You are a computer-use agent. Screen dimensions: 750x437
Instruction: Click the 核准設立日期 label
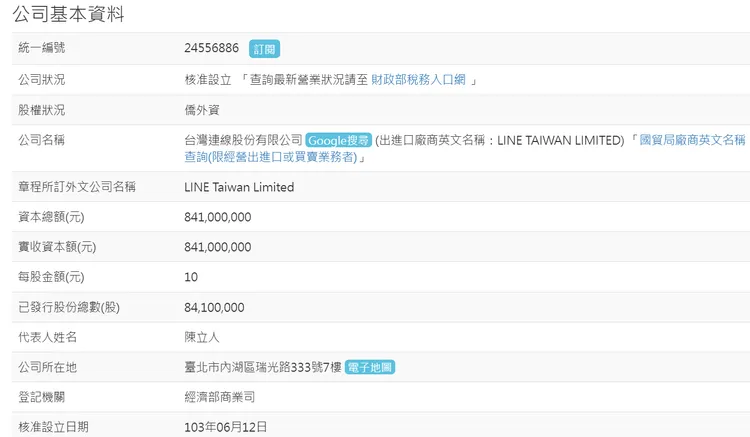pos(54,427)
